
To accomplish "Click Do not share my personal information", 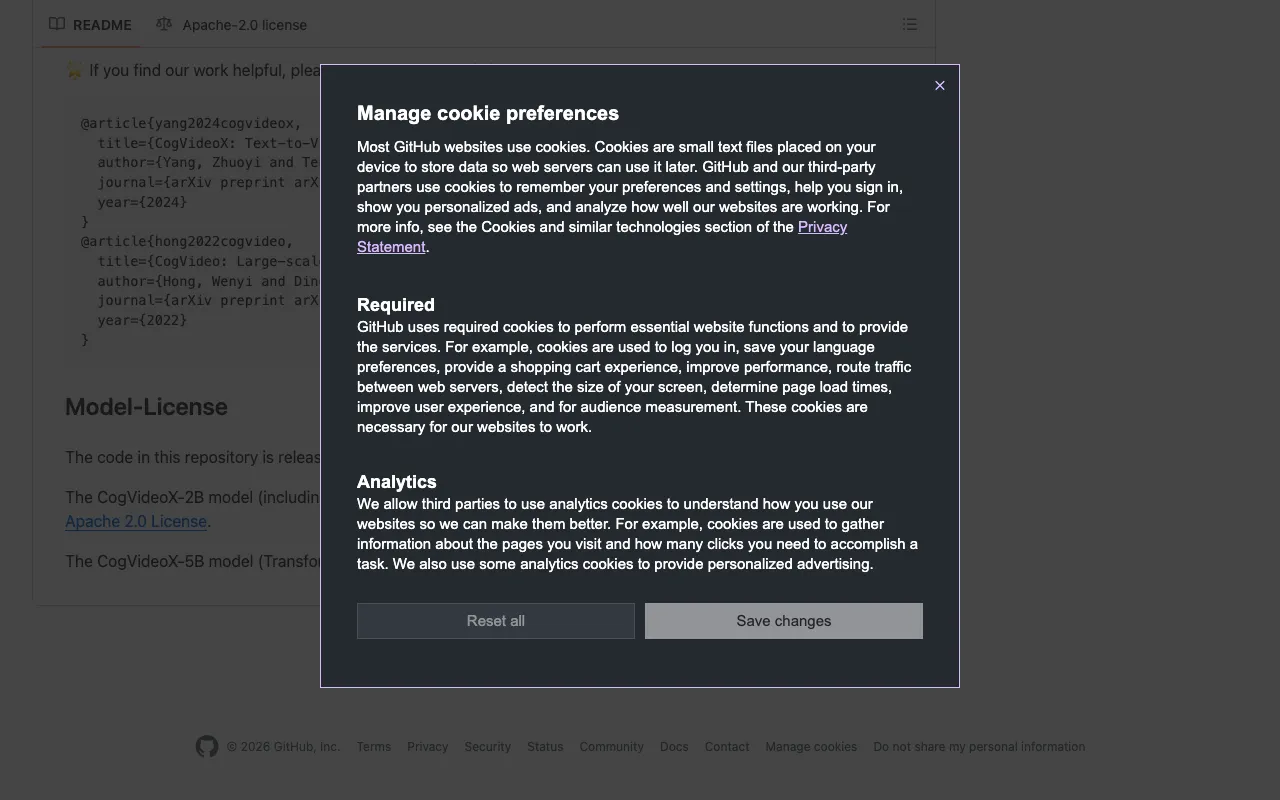I will point(979,747).
